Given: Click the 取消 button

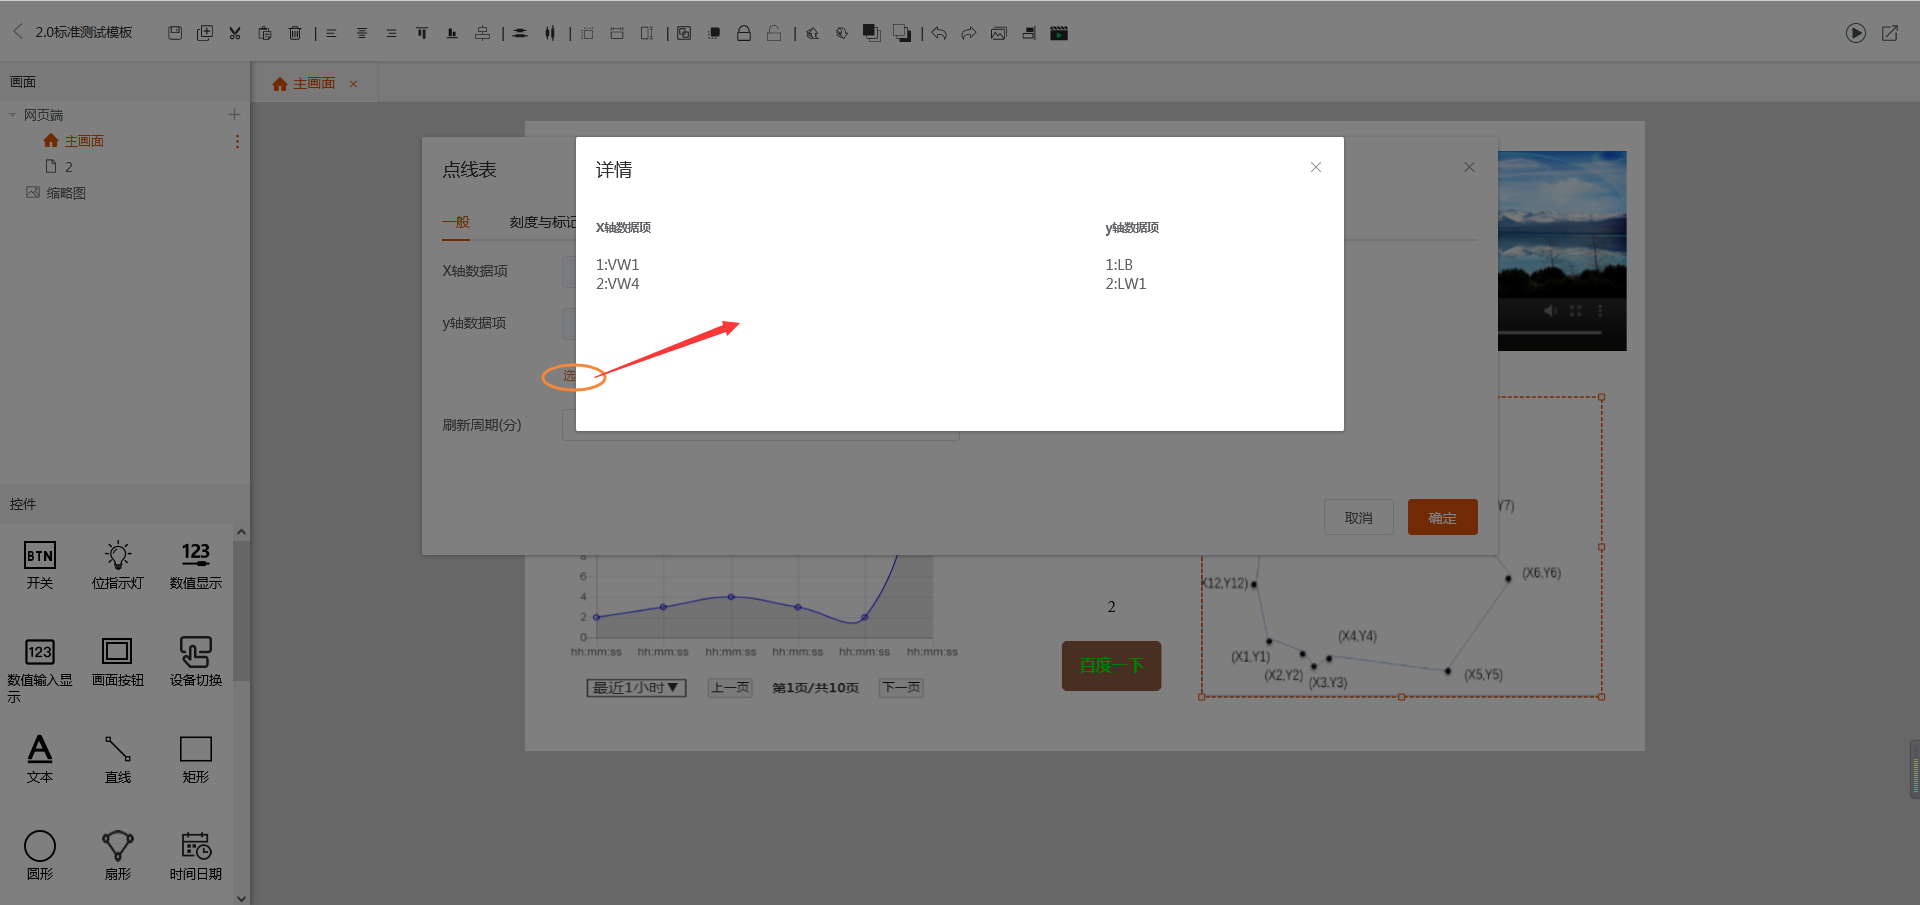Looking at the screenshot, I should pos(1359,517).
